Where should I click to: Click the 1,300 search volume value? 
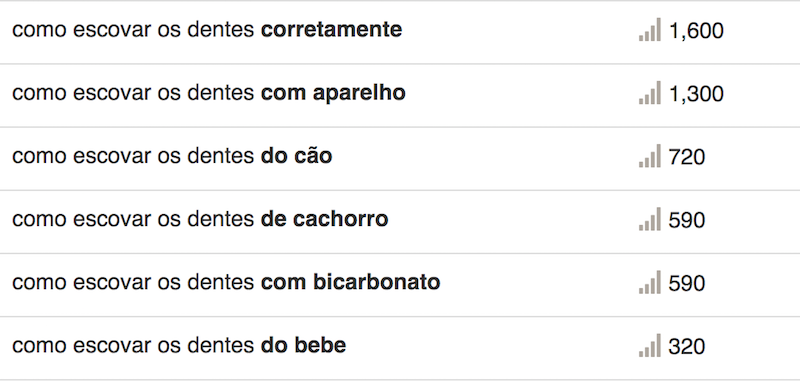[x=696, y=94]
